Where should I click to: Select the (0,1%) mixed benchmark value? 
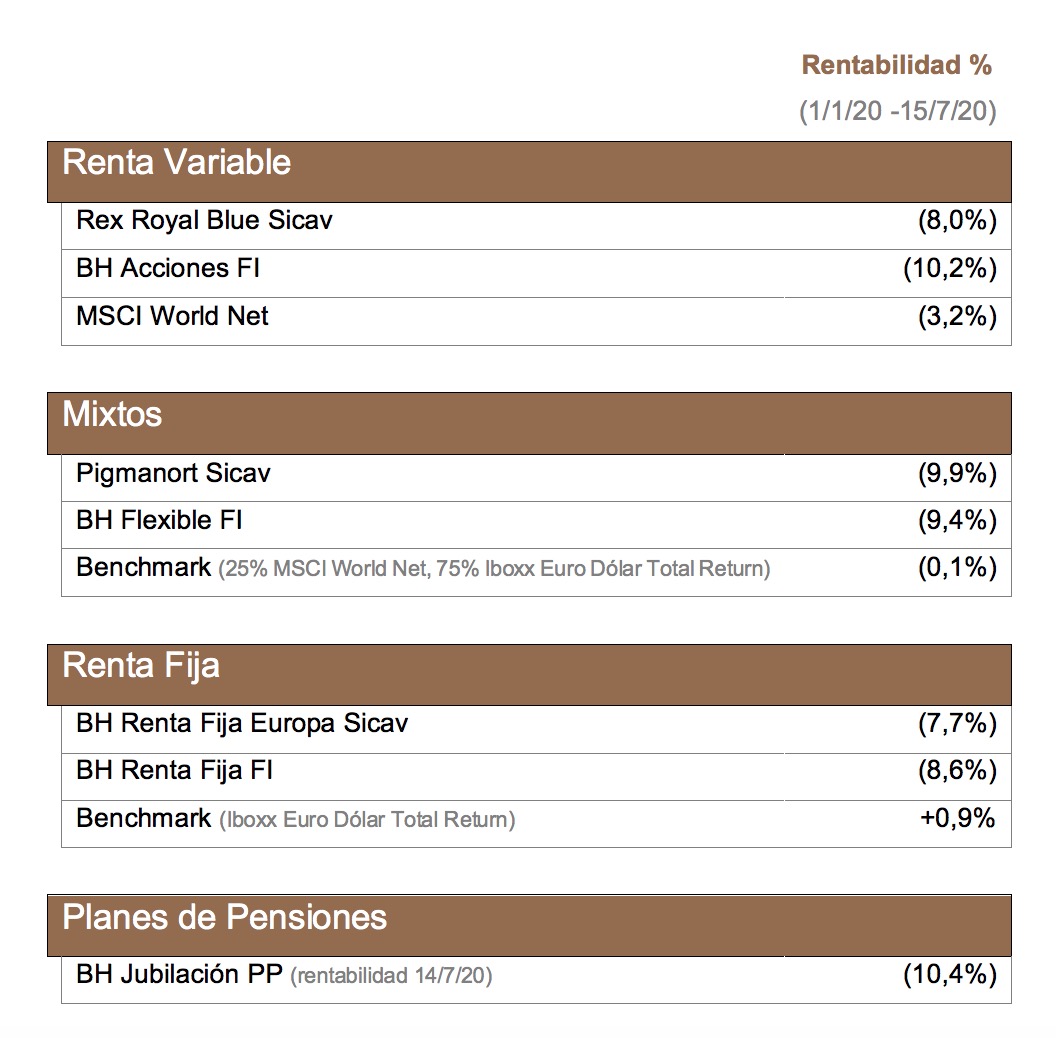click(957, 568)
